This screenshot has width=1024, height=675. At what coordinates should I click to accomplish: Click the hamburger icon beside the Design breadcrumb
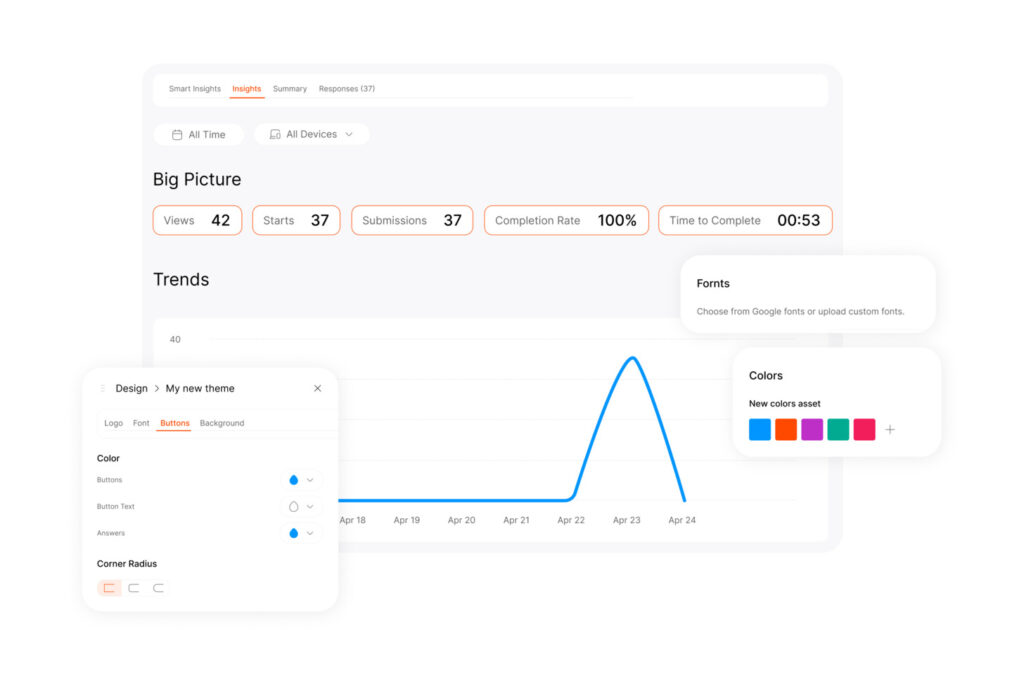(x=101, y=389)
